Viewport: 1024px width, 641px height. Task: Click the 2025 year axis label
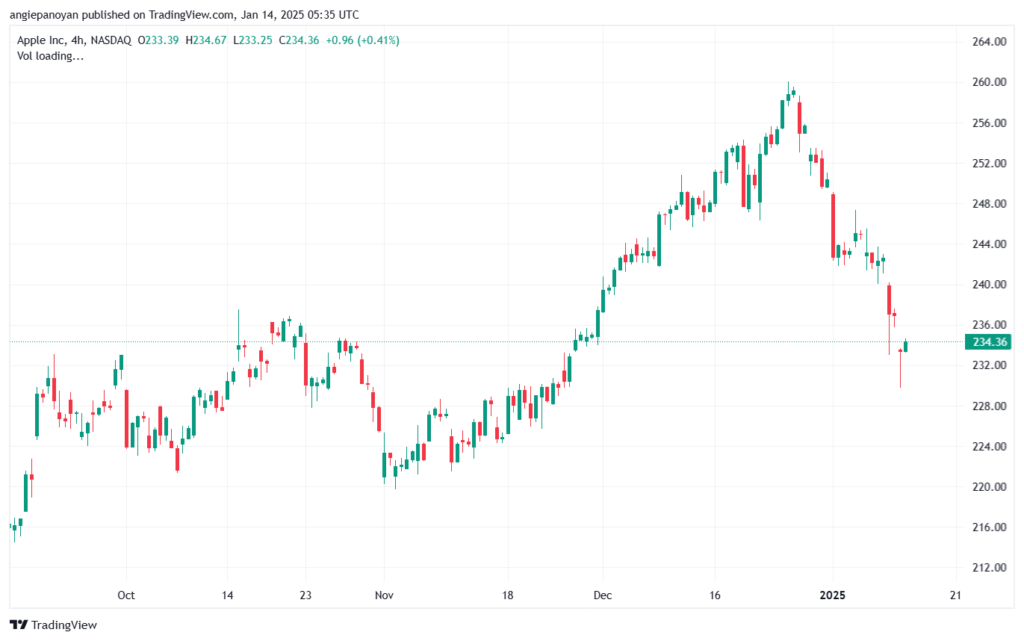[x=833, y=595]
